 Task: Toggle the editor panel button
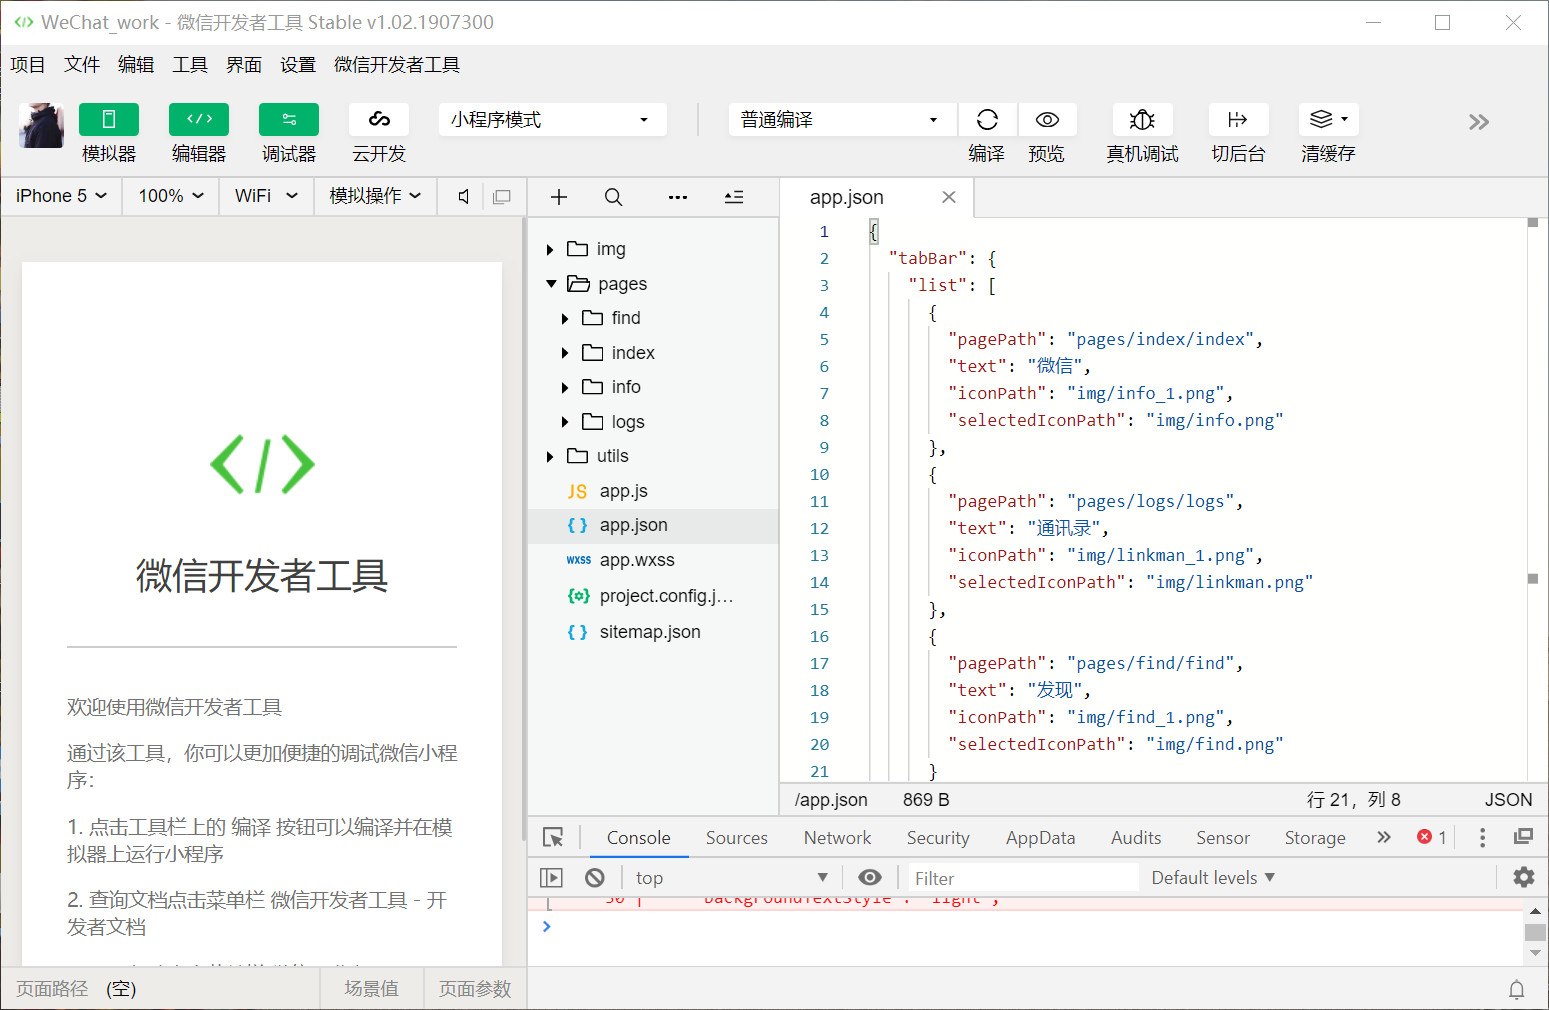[x=199, y=119]
